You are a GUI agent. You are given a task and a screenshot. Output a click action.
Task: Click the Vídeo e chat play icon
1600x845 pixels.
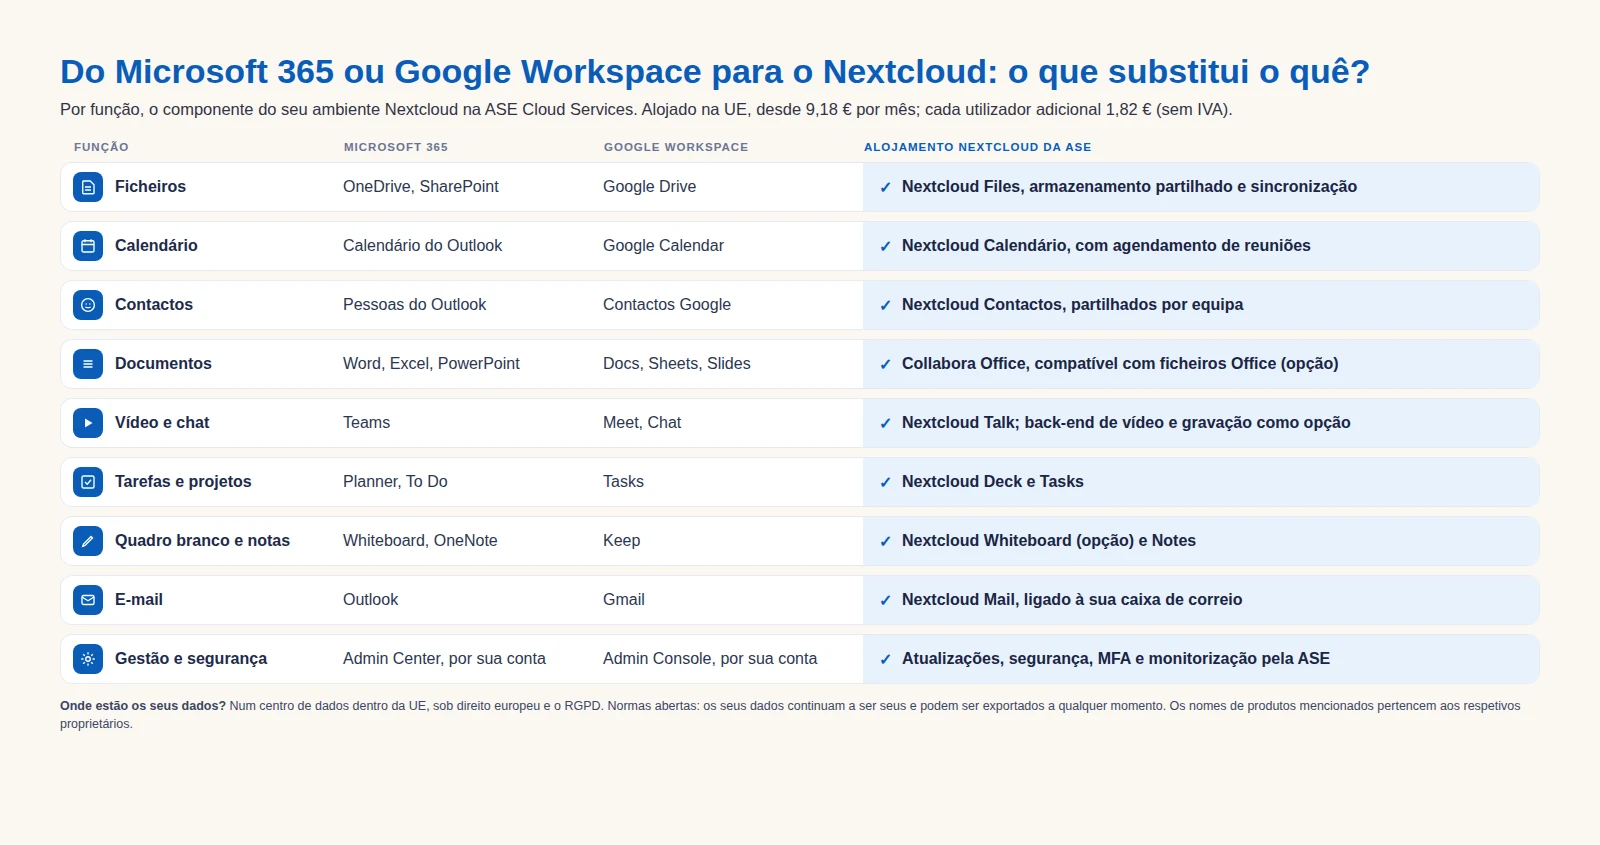(88, 423)
